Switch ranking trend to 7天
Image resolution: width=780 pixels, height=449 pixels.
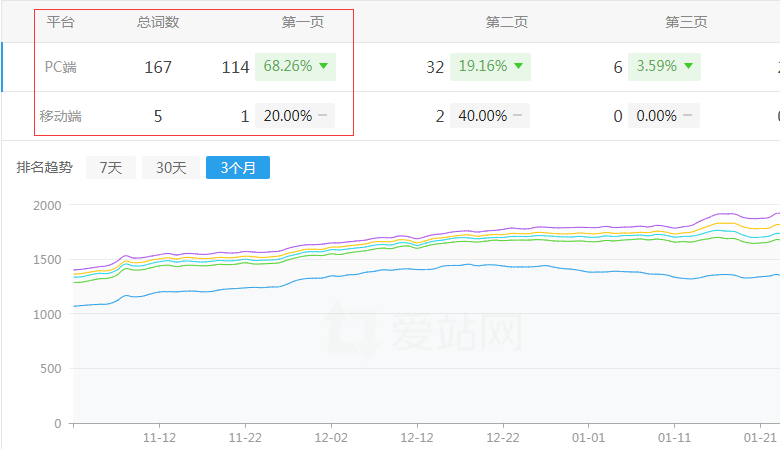click(111, 168)
